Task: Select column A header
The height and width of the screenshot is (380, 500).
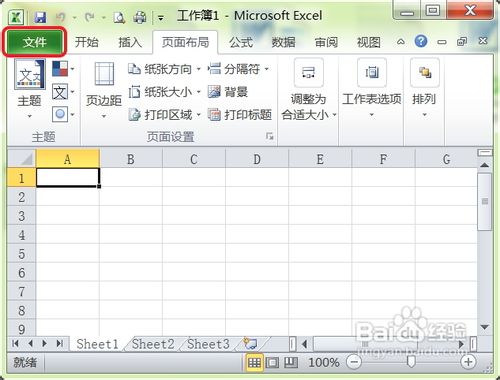Action: tap(68, 159)
